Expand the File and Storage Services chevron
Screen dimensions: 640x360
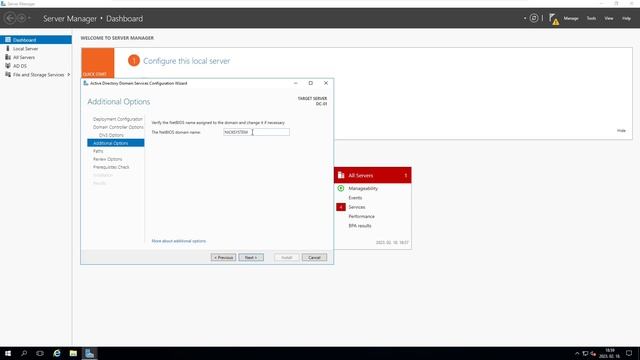coord(69,75)
